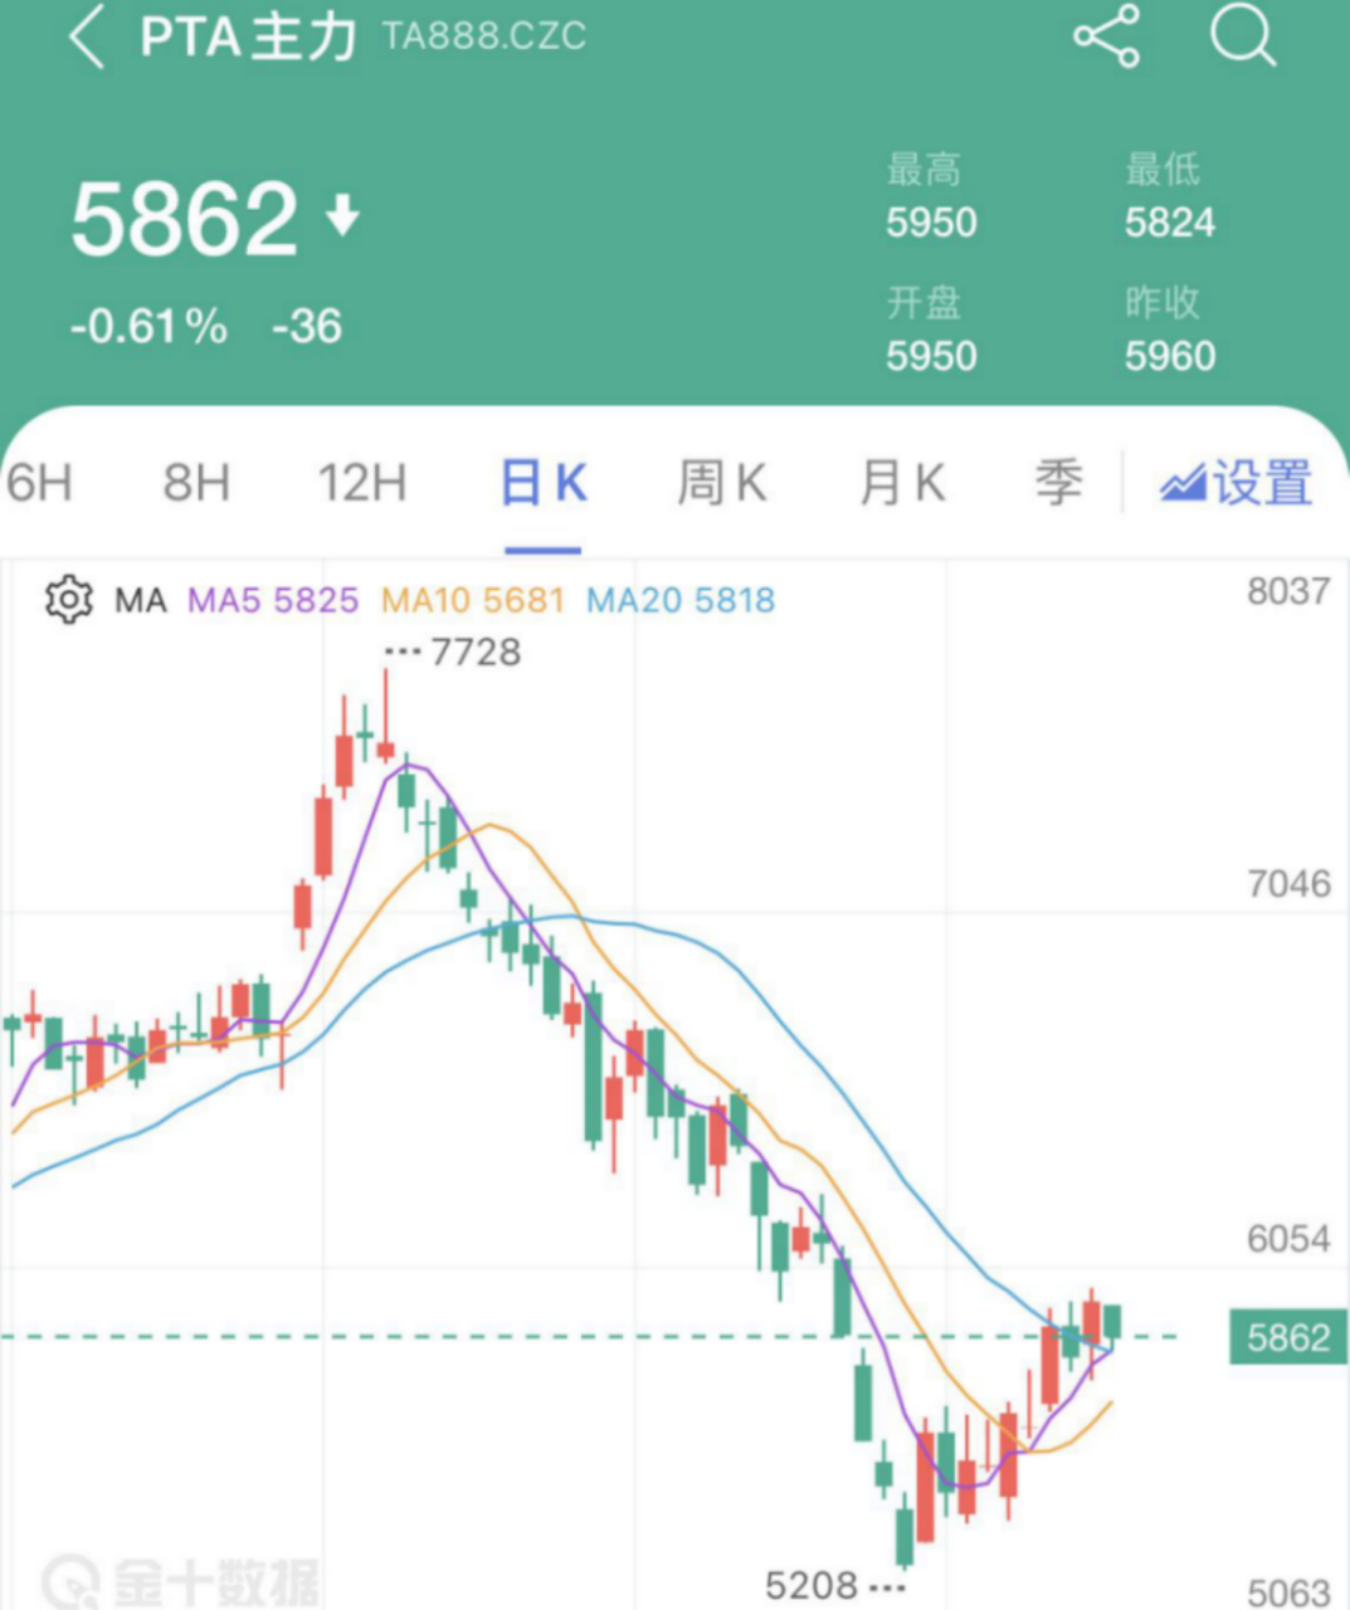
Task: Open the 周K weekly tab
Action: [722, 484]
